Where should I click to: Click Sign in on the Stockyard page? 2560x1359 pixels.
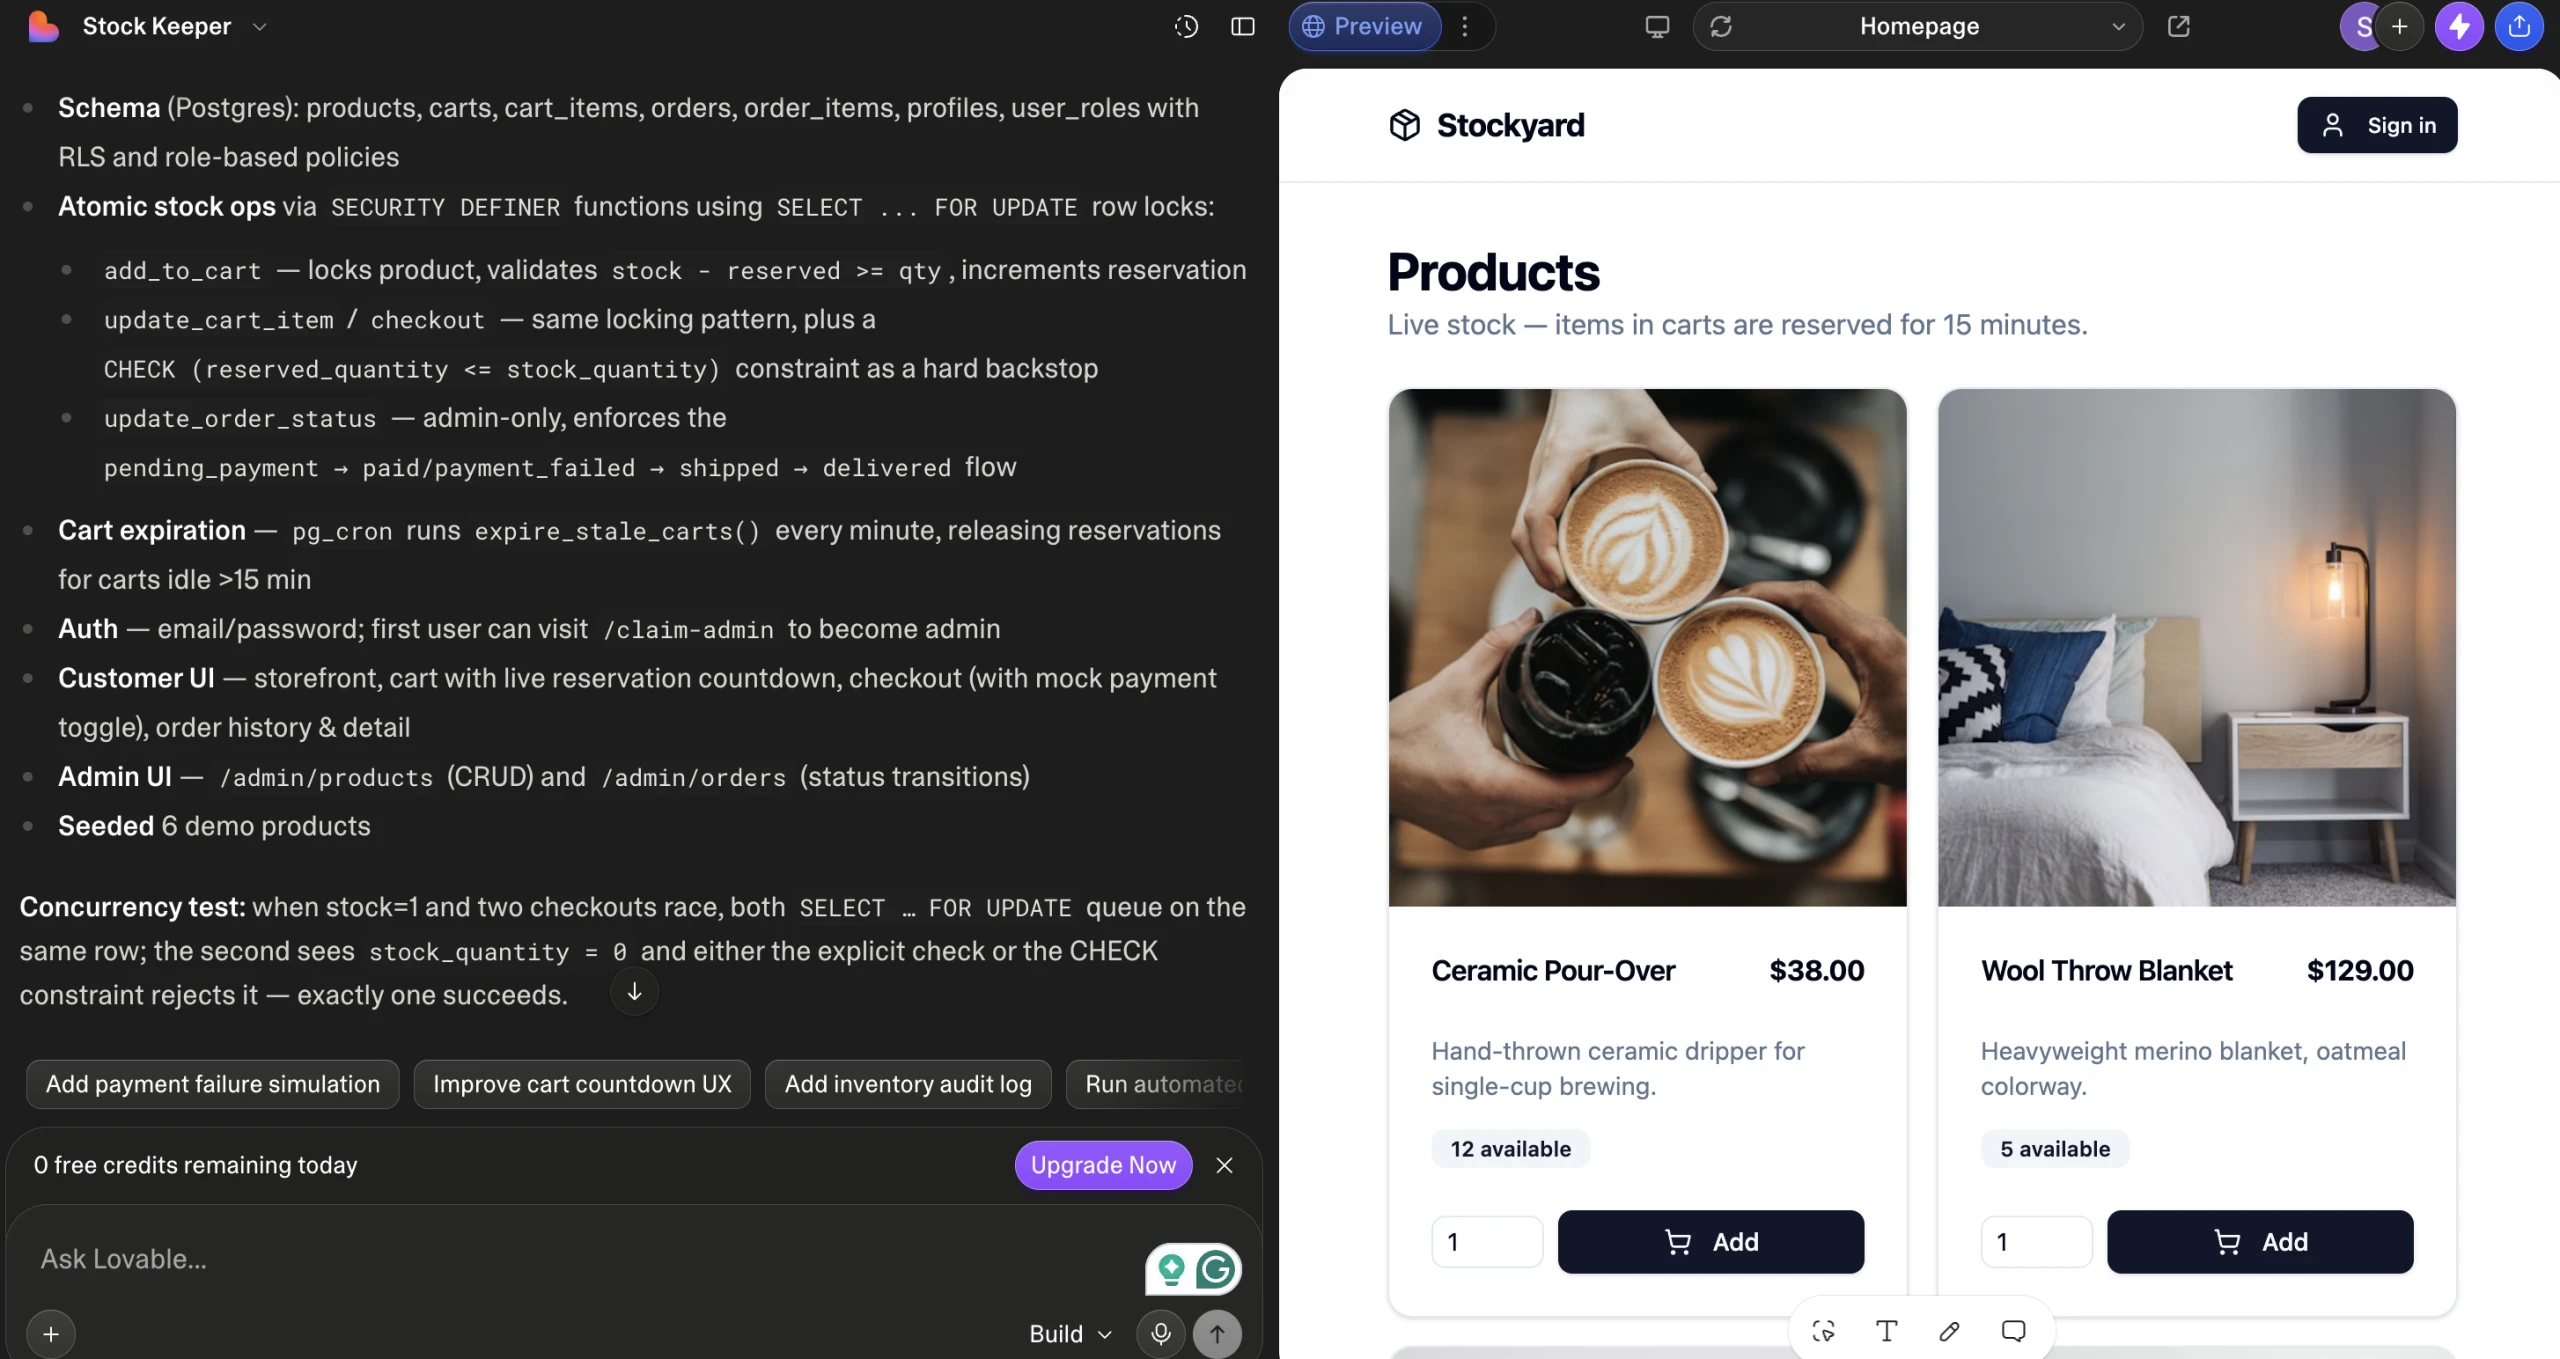(x=2377, y=125)
